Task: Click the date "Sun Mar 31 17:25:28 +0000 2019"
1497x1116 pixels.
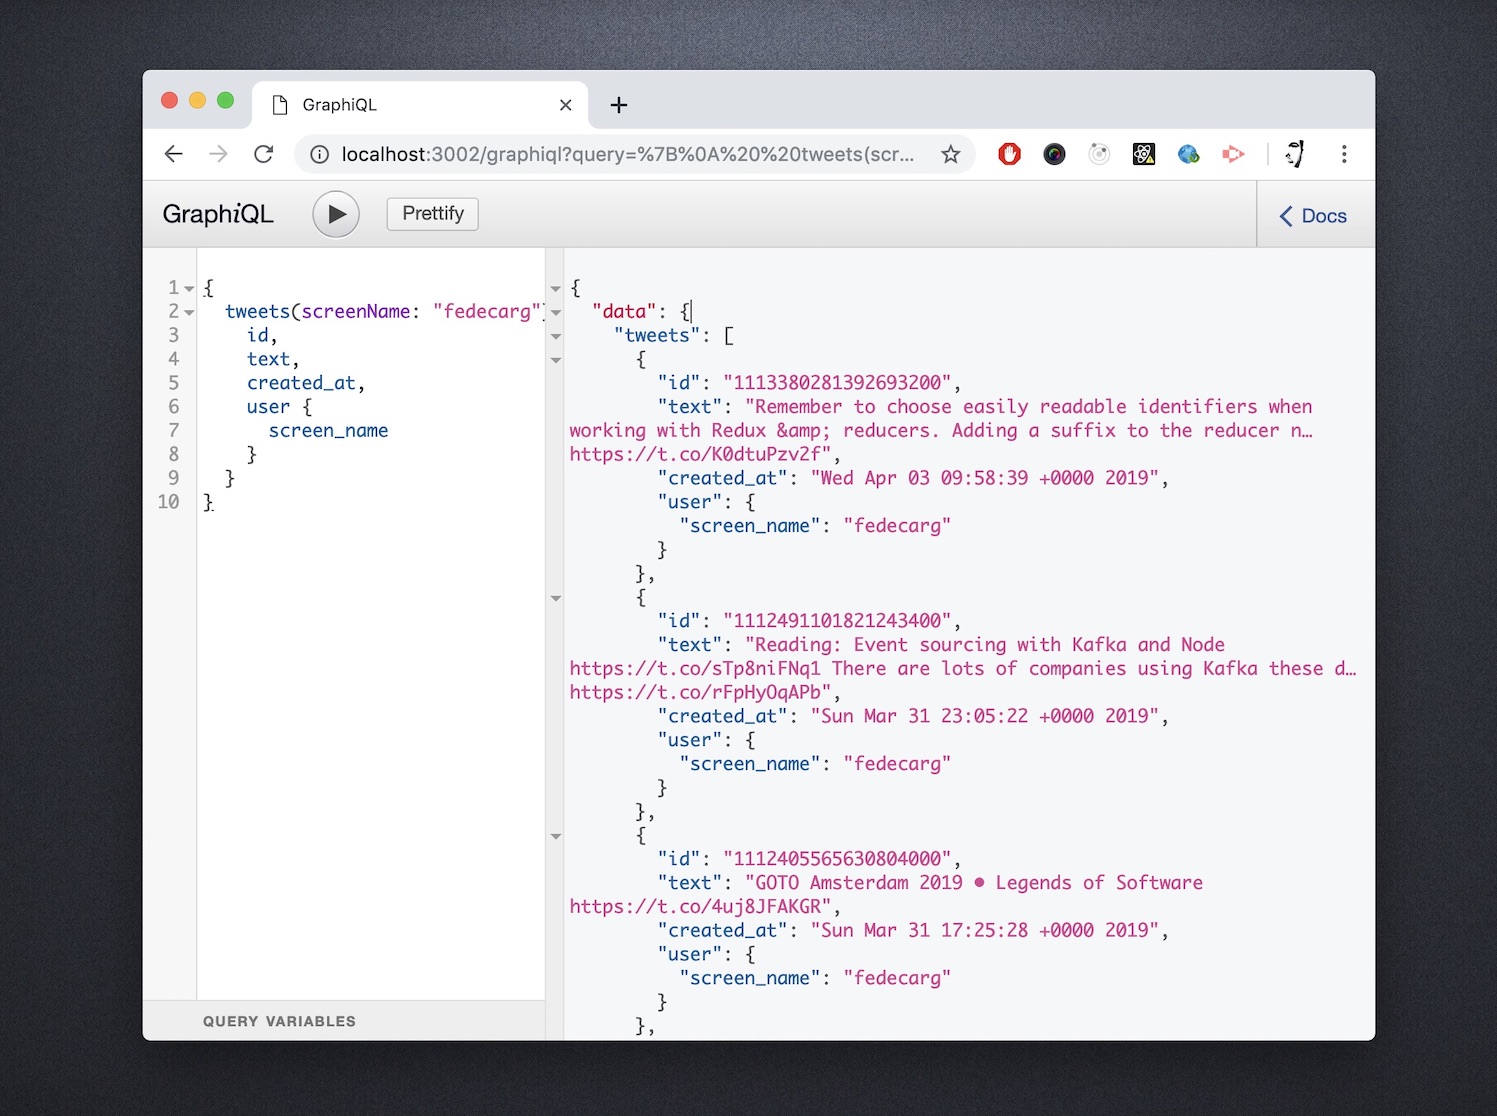Action: tap(984, 930)
